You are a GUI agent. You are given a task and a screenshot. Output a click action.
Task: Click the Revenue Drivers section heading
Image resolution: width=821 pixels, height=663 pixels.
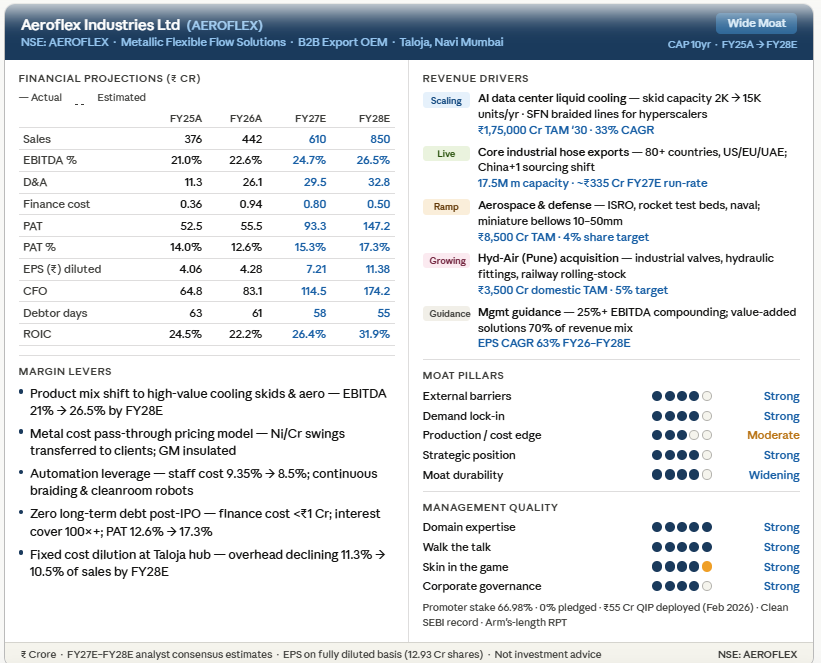point(475,79)
